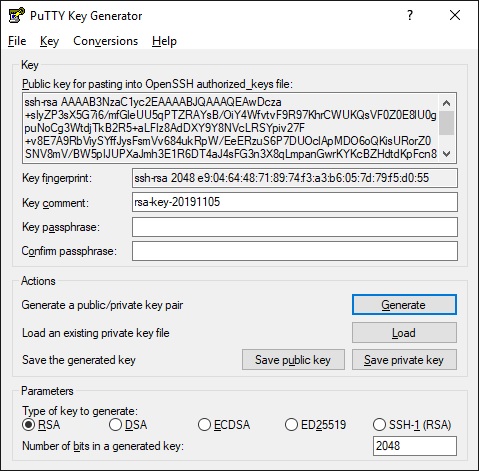Screen dimensions: 479x471
Task: Click the public key scrollbar down arrow
Action: [446, 154]
